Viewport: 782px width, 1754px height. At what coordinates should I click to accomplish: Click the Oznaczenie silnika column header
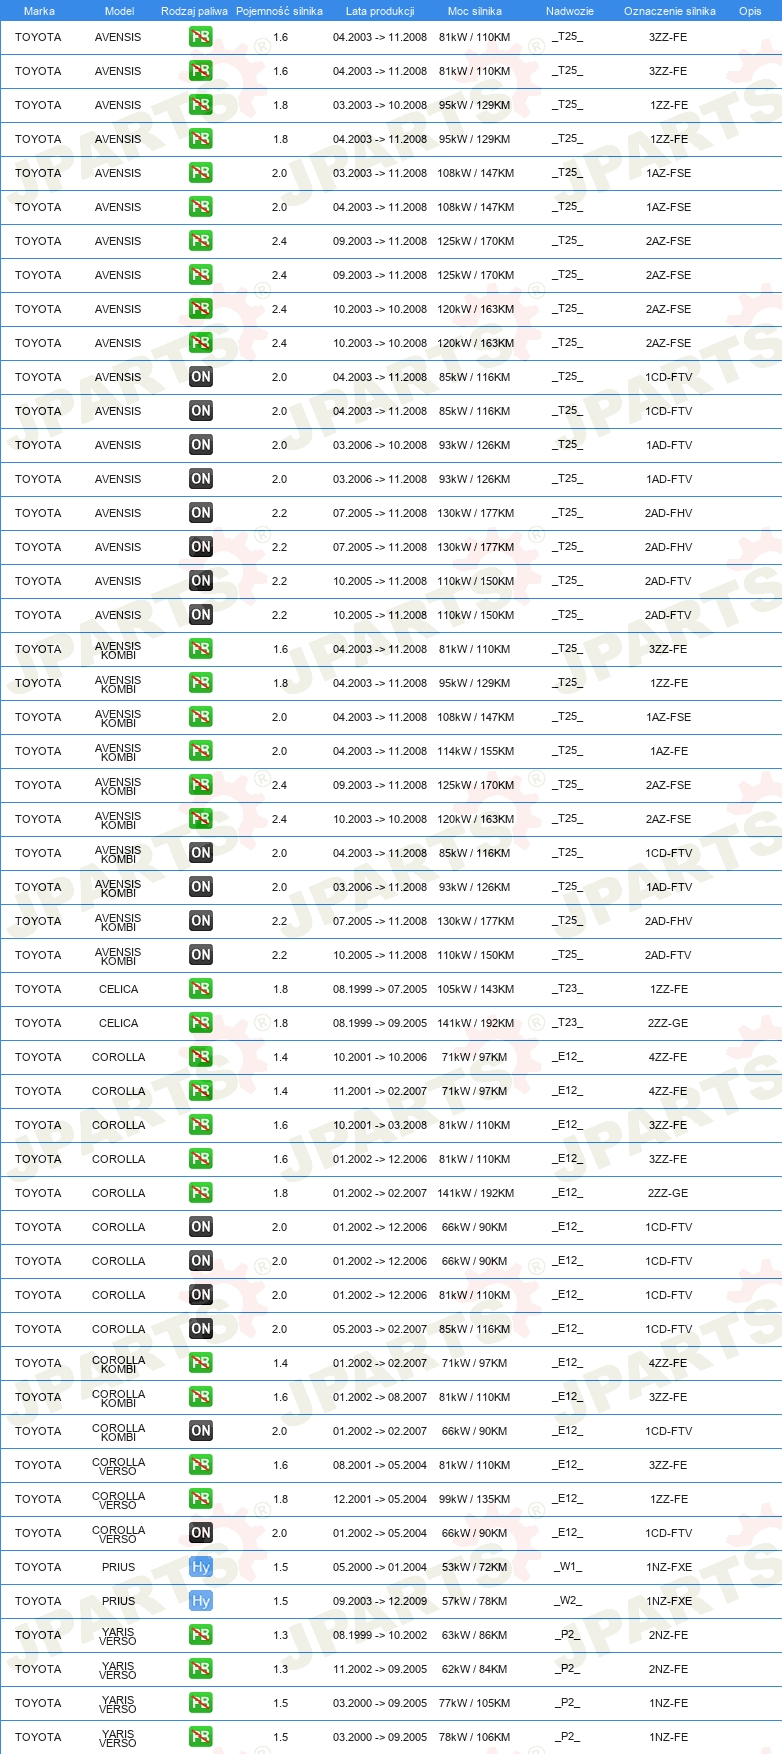pos(669,11)
